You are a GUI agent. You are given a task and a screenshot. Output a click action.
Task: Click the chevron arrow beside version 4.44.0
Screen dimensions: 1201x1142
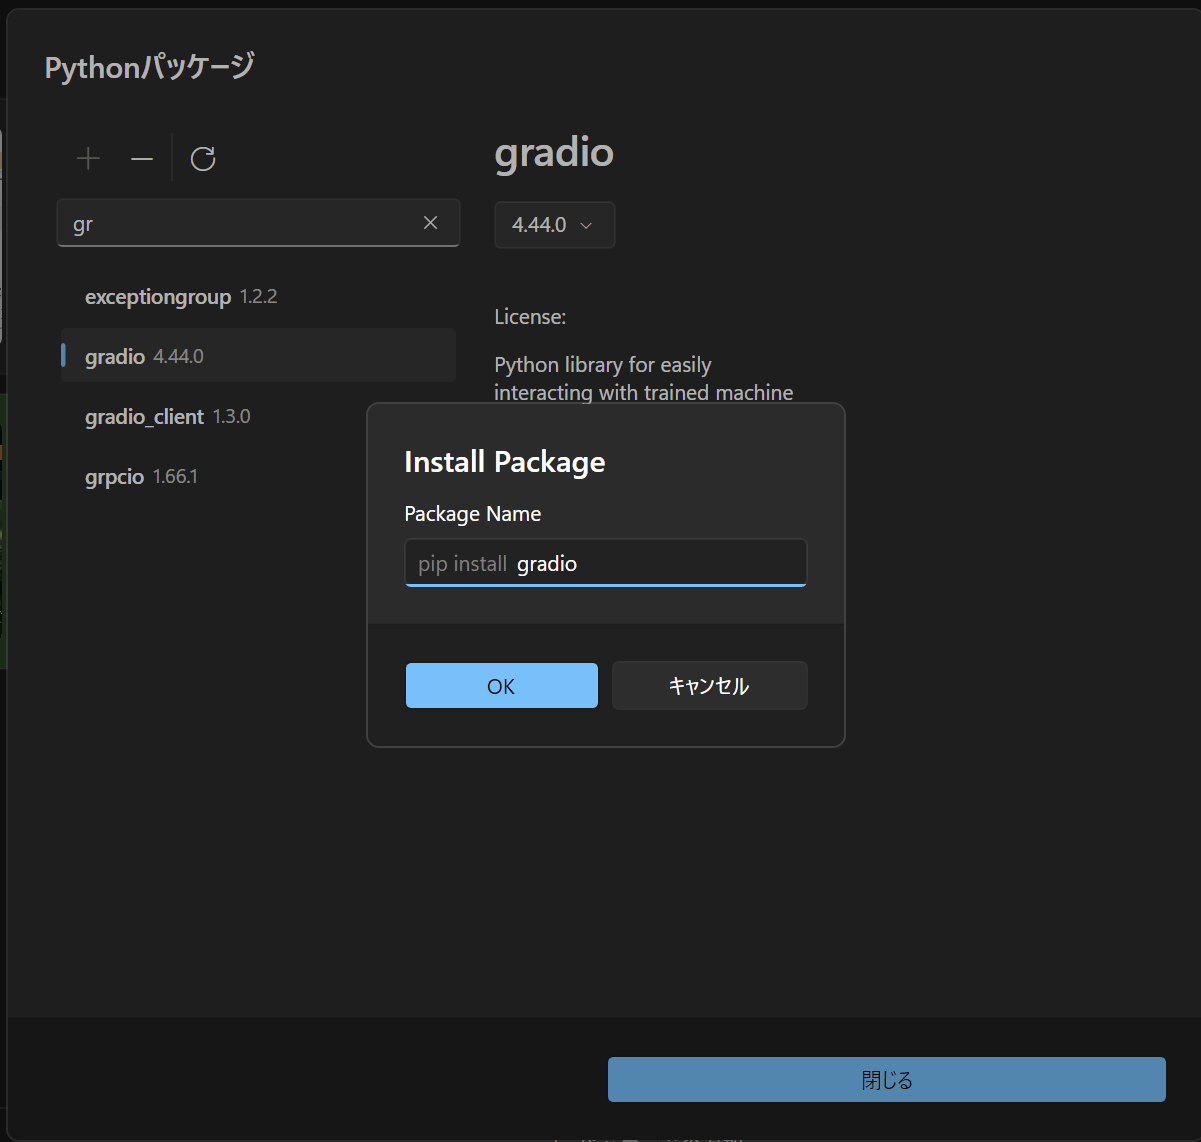coord(587,226)
